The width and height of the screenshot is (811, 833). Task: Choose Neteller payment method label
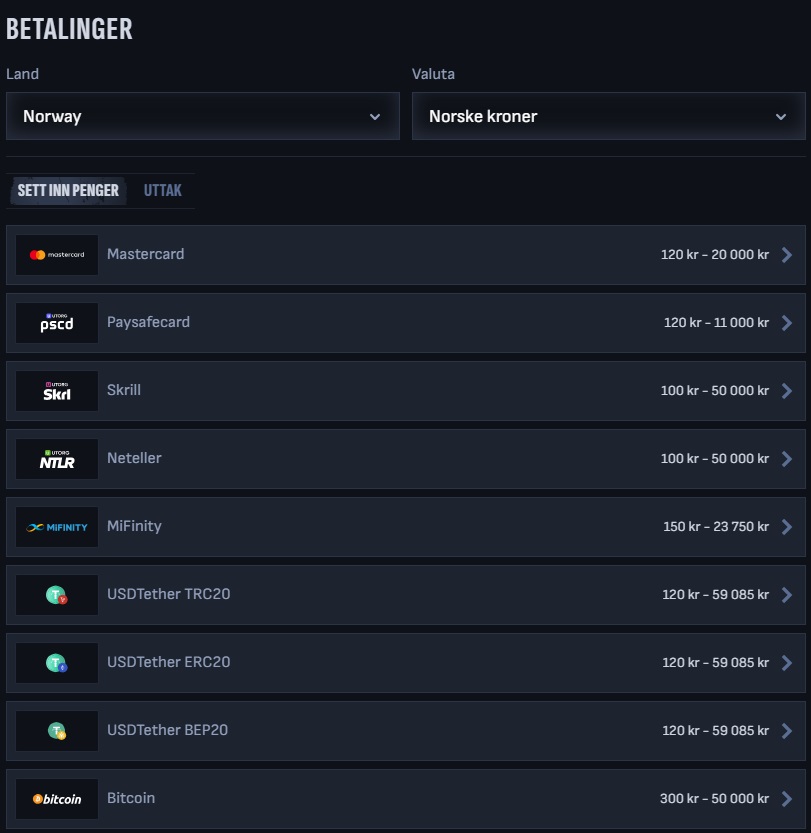pyautogui.click(x=134, y=458)
